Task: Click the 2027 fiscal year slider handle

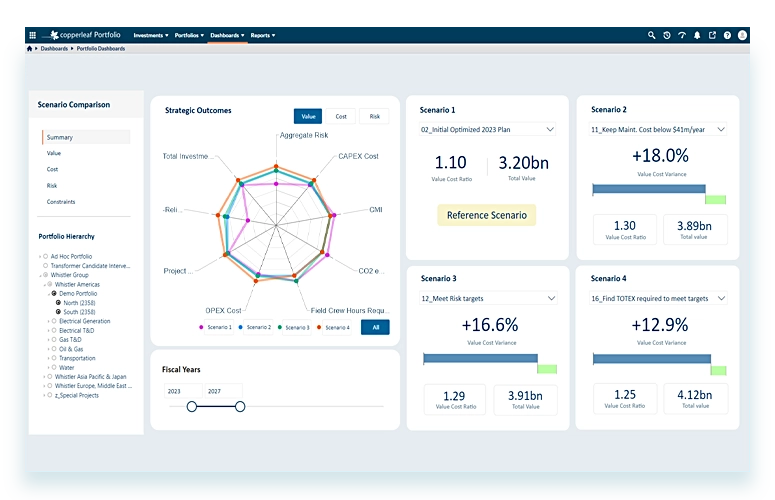Action: coord(240,406)
